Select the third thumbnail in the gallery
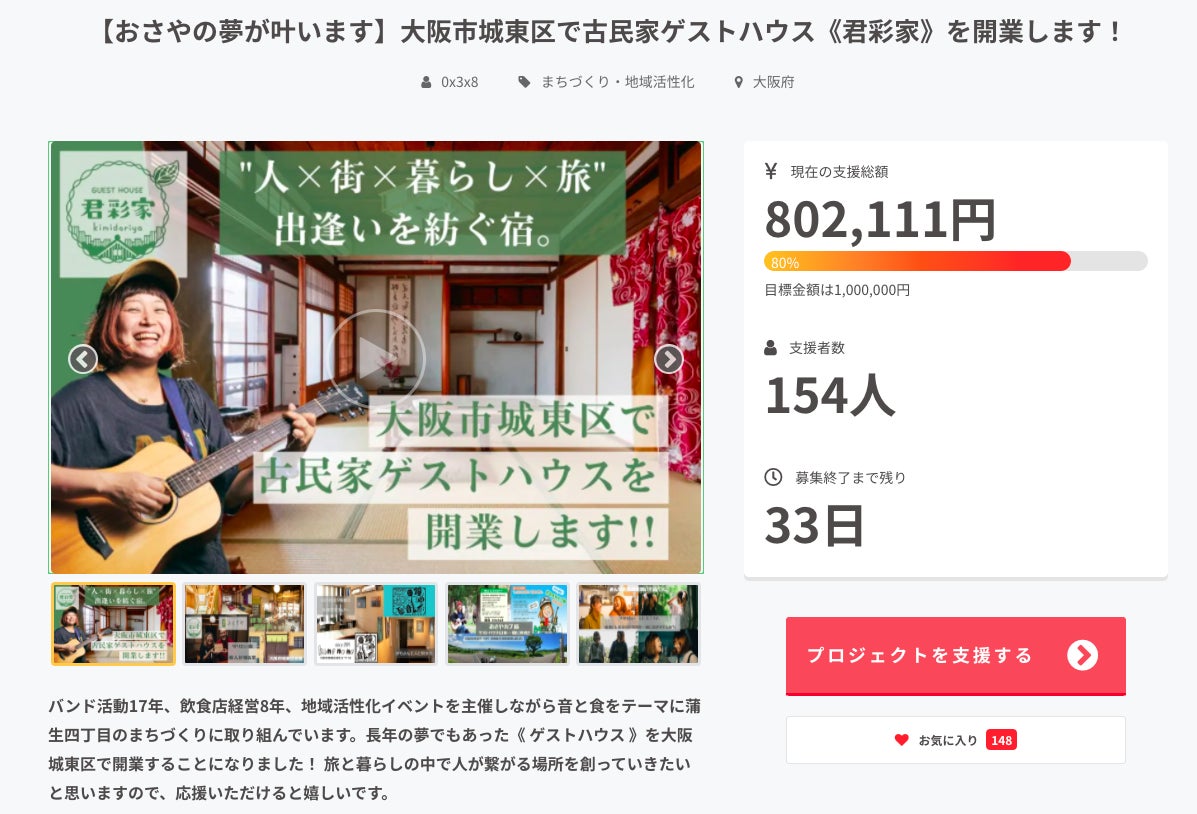 pos(376,624)
